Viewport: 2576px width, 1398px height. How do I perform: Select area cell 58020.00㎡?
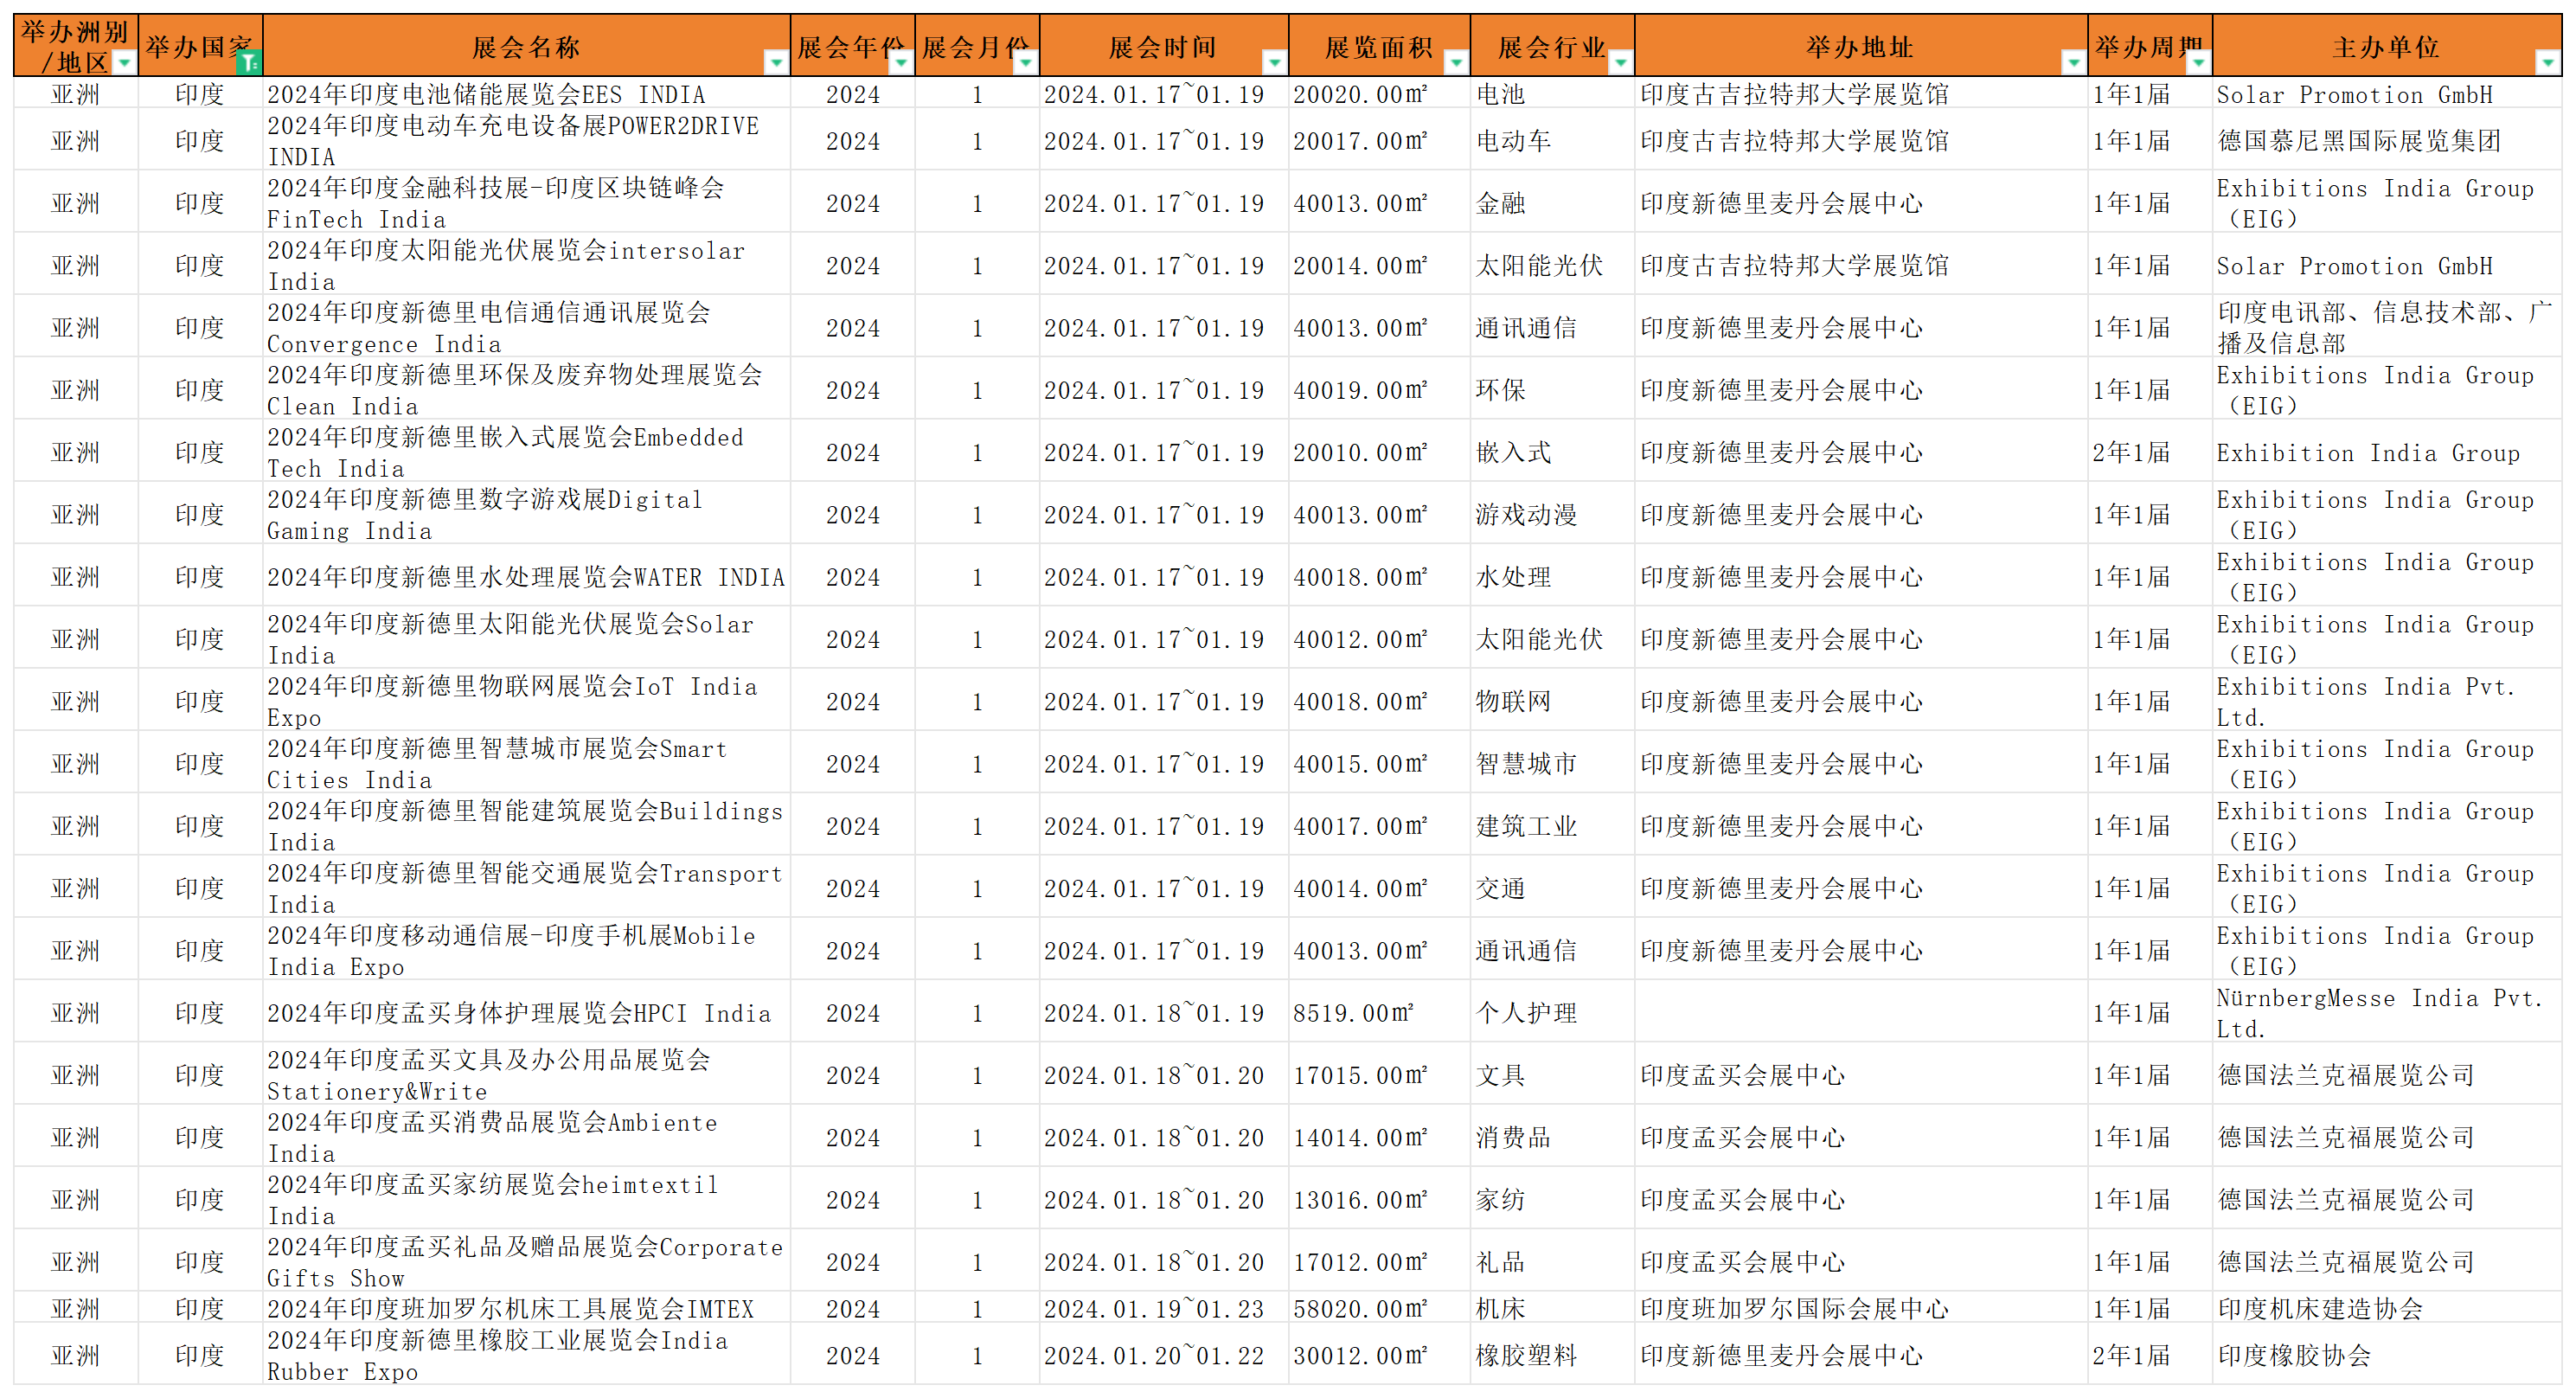[x=1379, y=1308]
